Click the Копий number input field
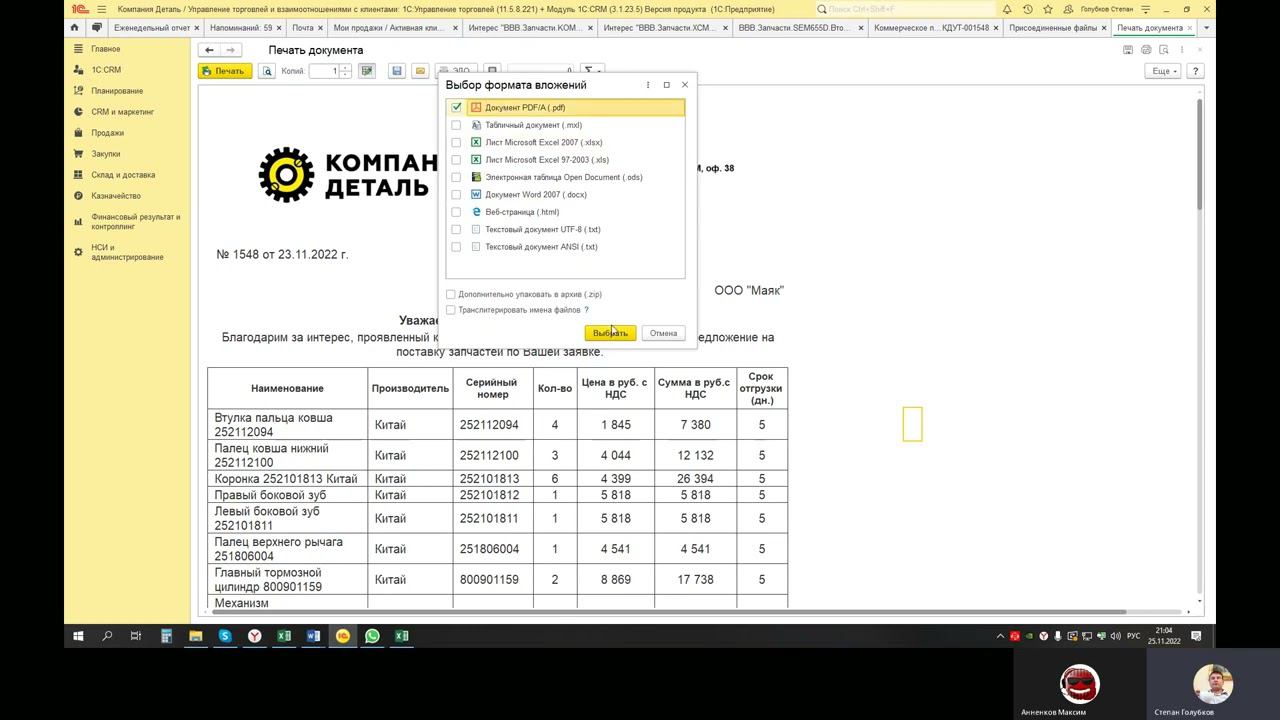 click(324, 71)
